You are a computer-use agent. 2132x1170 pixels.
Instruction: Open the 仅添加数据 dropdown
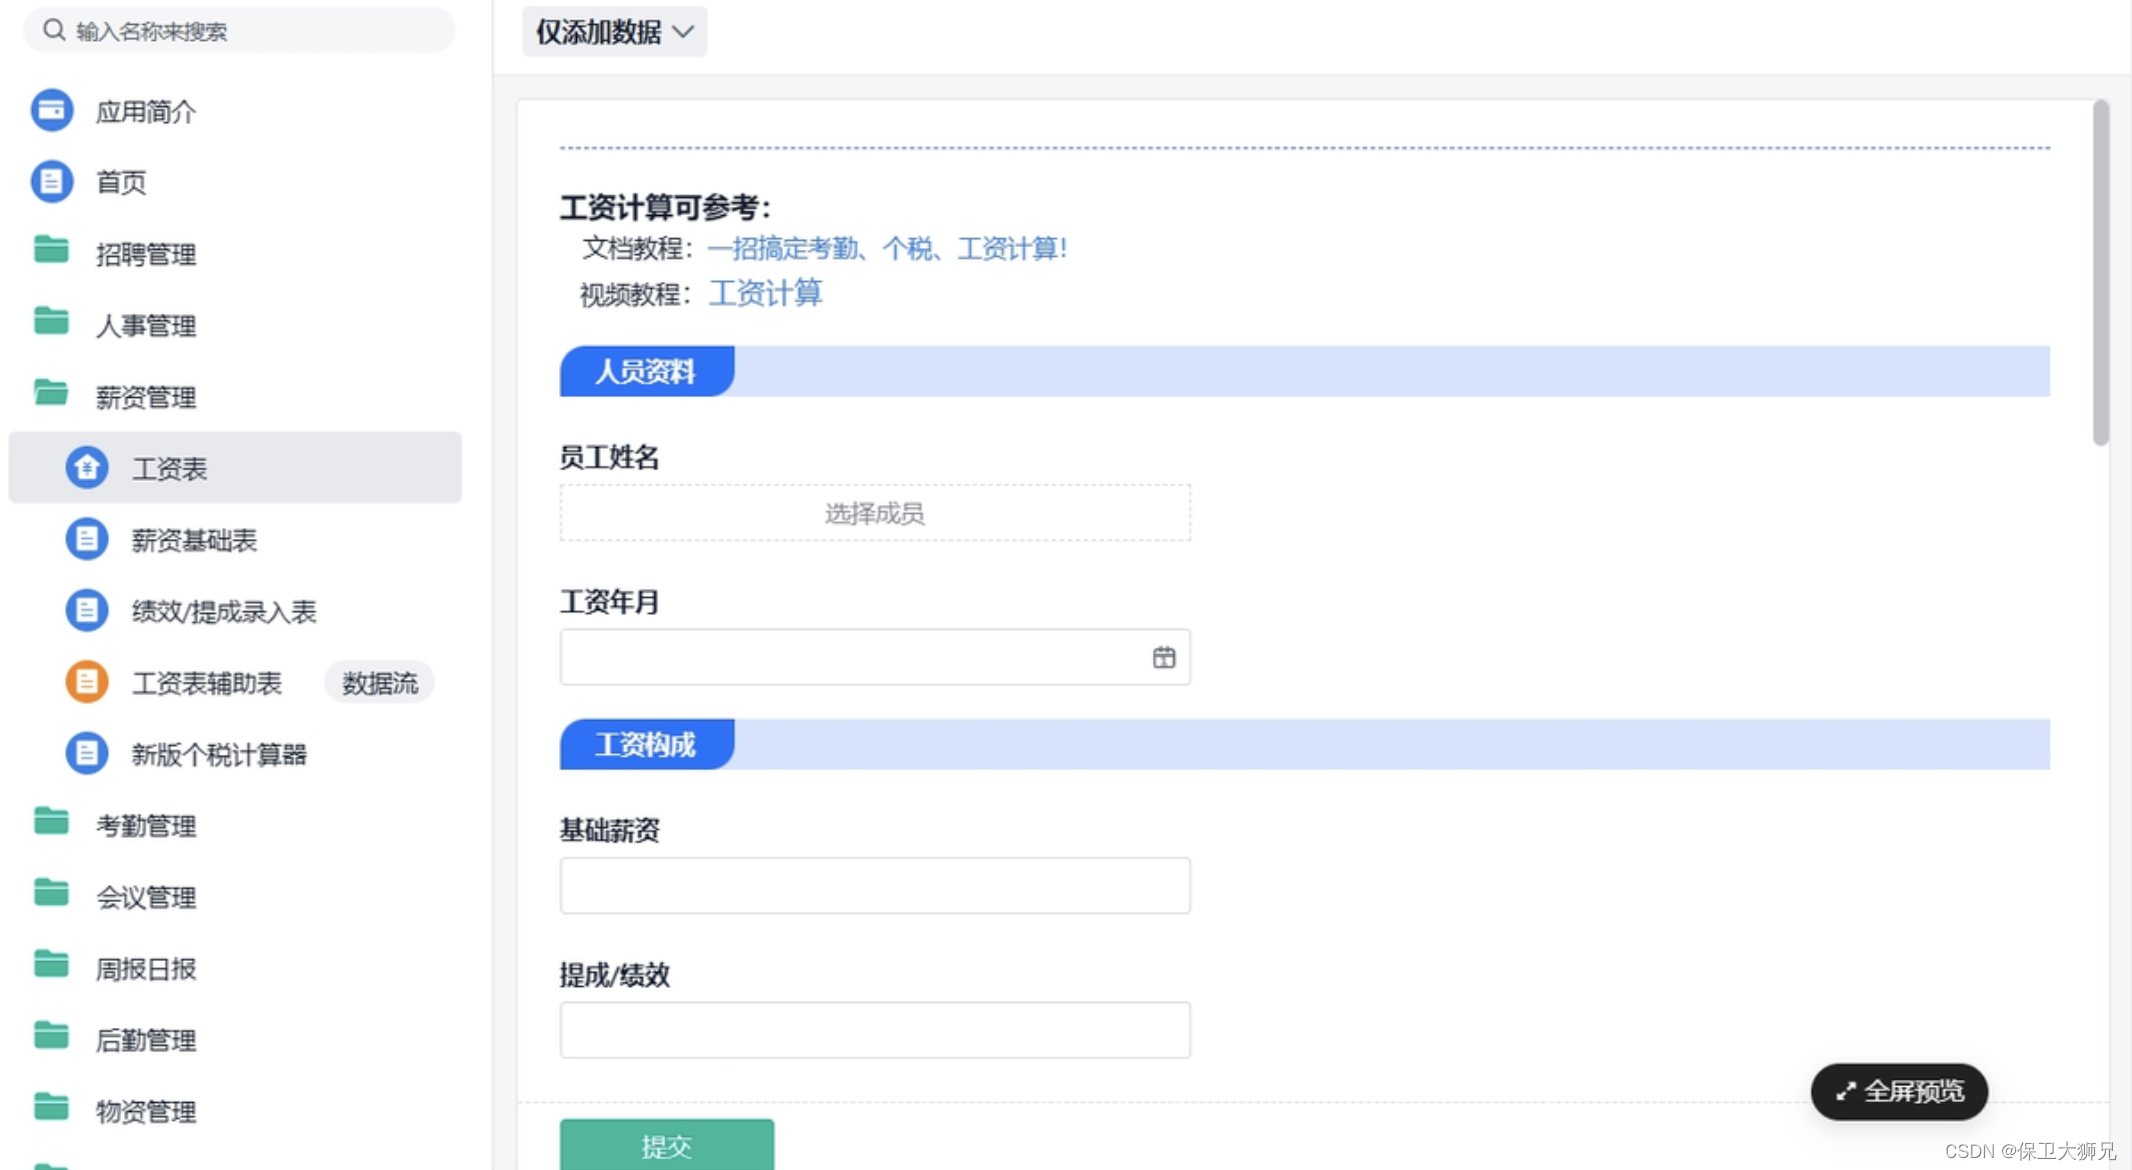[x=614, y=32]
